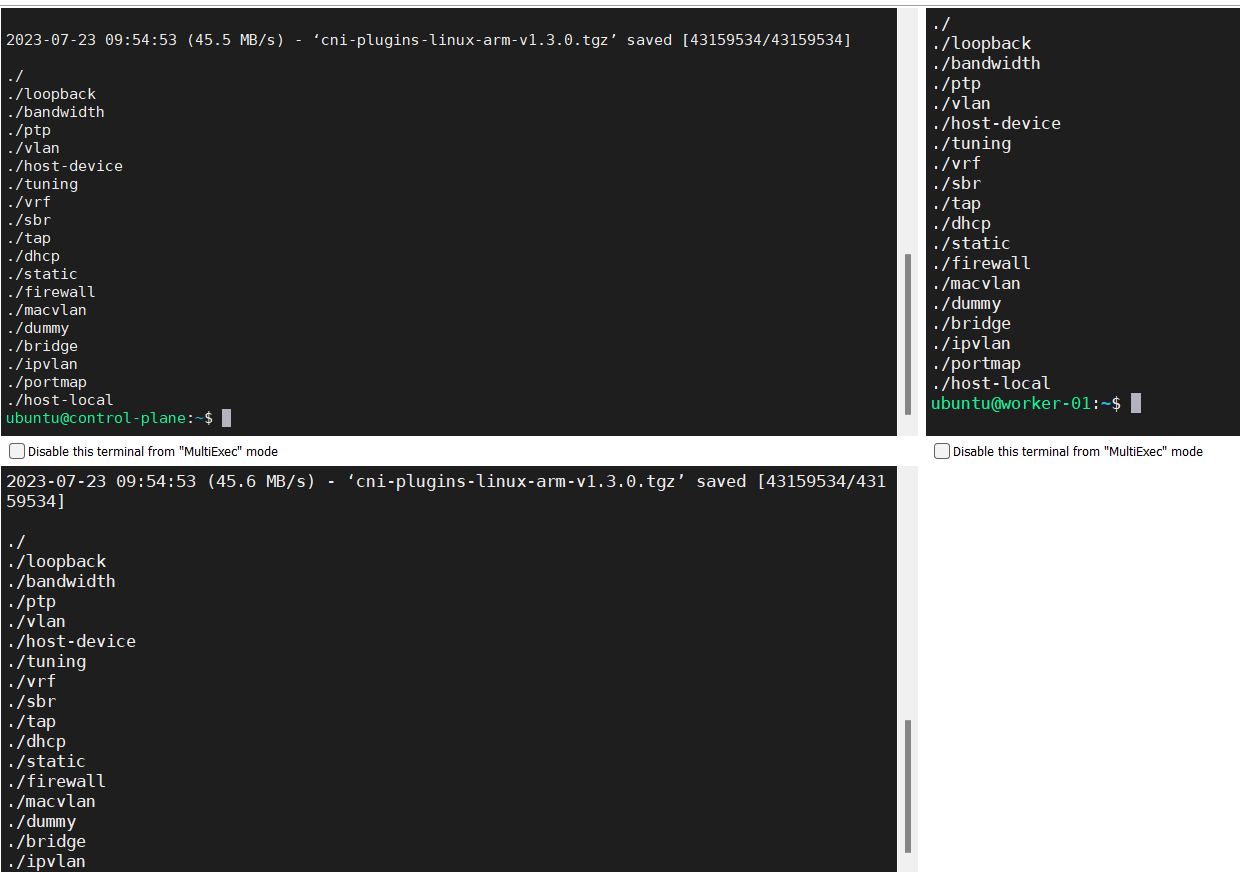This screenshot has height=872, width=1240.
Task: Click ./dummy line in worker-01 terminal
Action: [966, 303]
